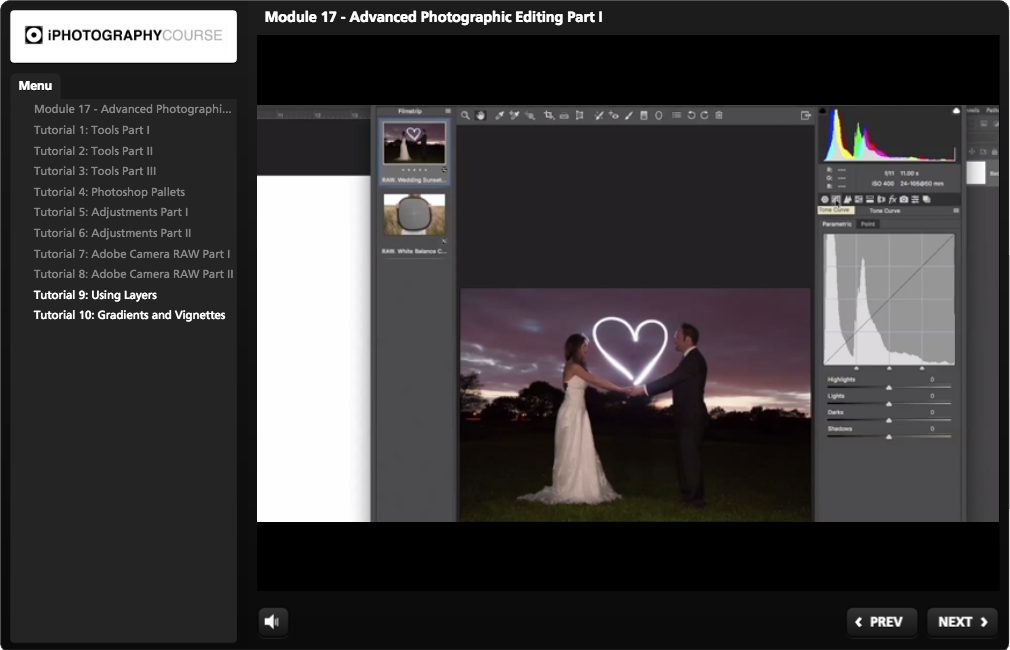
Task: Select the Zoom tool in Camera Raw
Action: click(x=465, y=115)
